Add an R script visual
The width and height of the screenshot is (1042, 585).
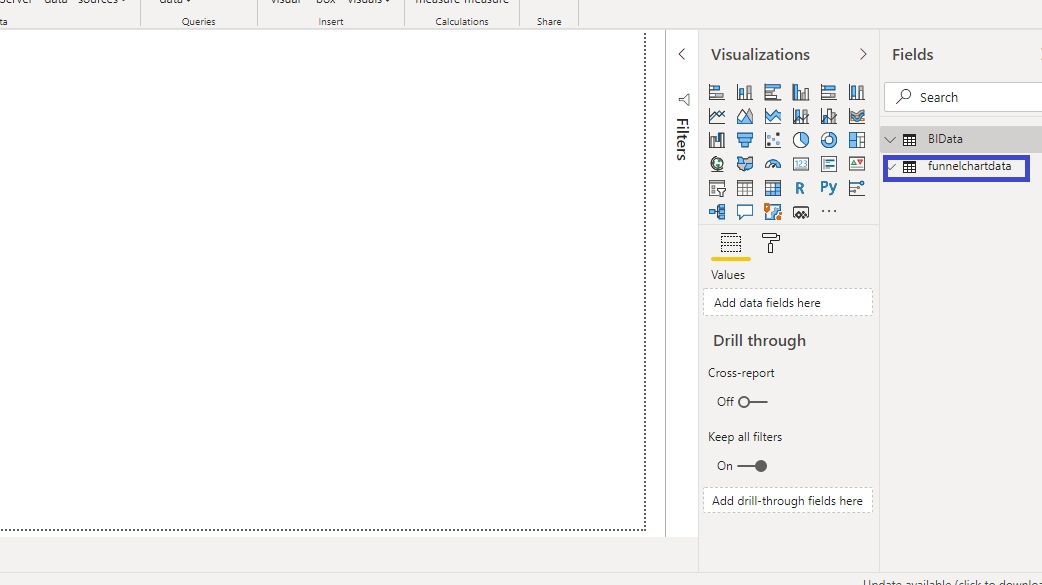[800, 187]
